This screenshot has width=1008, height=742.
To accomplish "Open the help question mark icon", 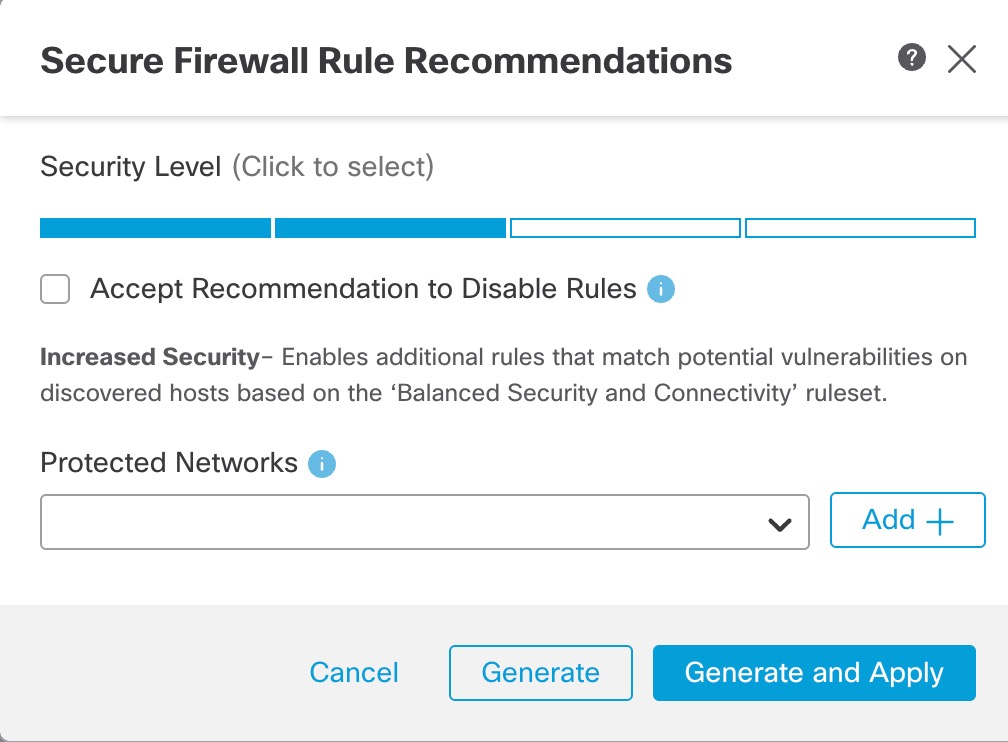I will pos(911,59).
